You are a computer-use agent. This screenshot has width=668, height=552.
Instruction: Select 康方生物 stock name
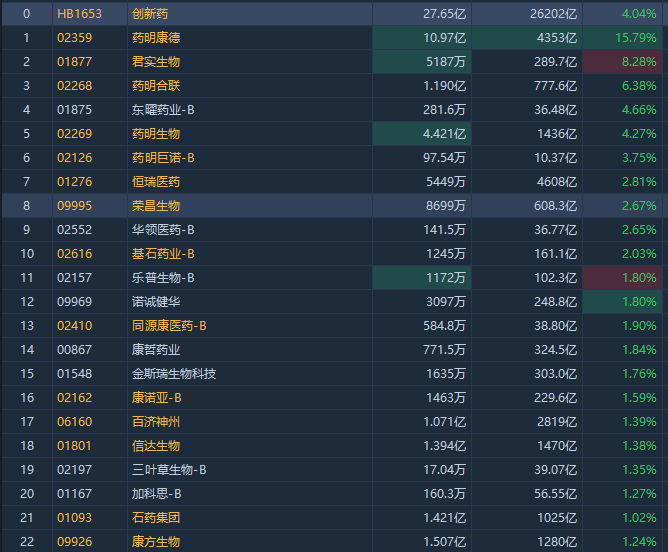coord(156,541)
